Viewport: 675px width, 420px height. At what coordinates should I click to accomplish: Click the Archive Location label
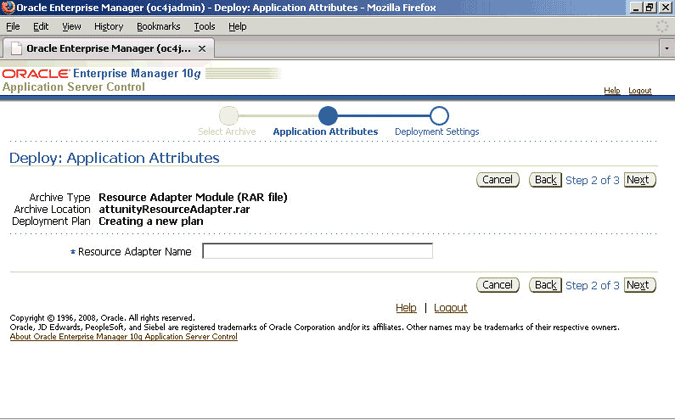pyautogui.click(x=52, y=210)
